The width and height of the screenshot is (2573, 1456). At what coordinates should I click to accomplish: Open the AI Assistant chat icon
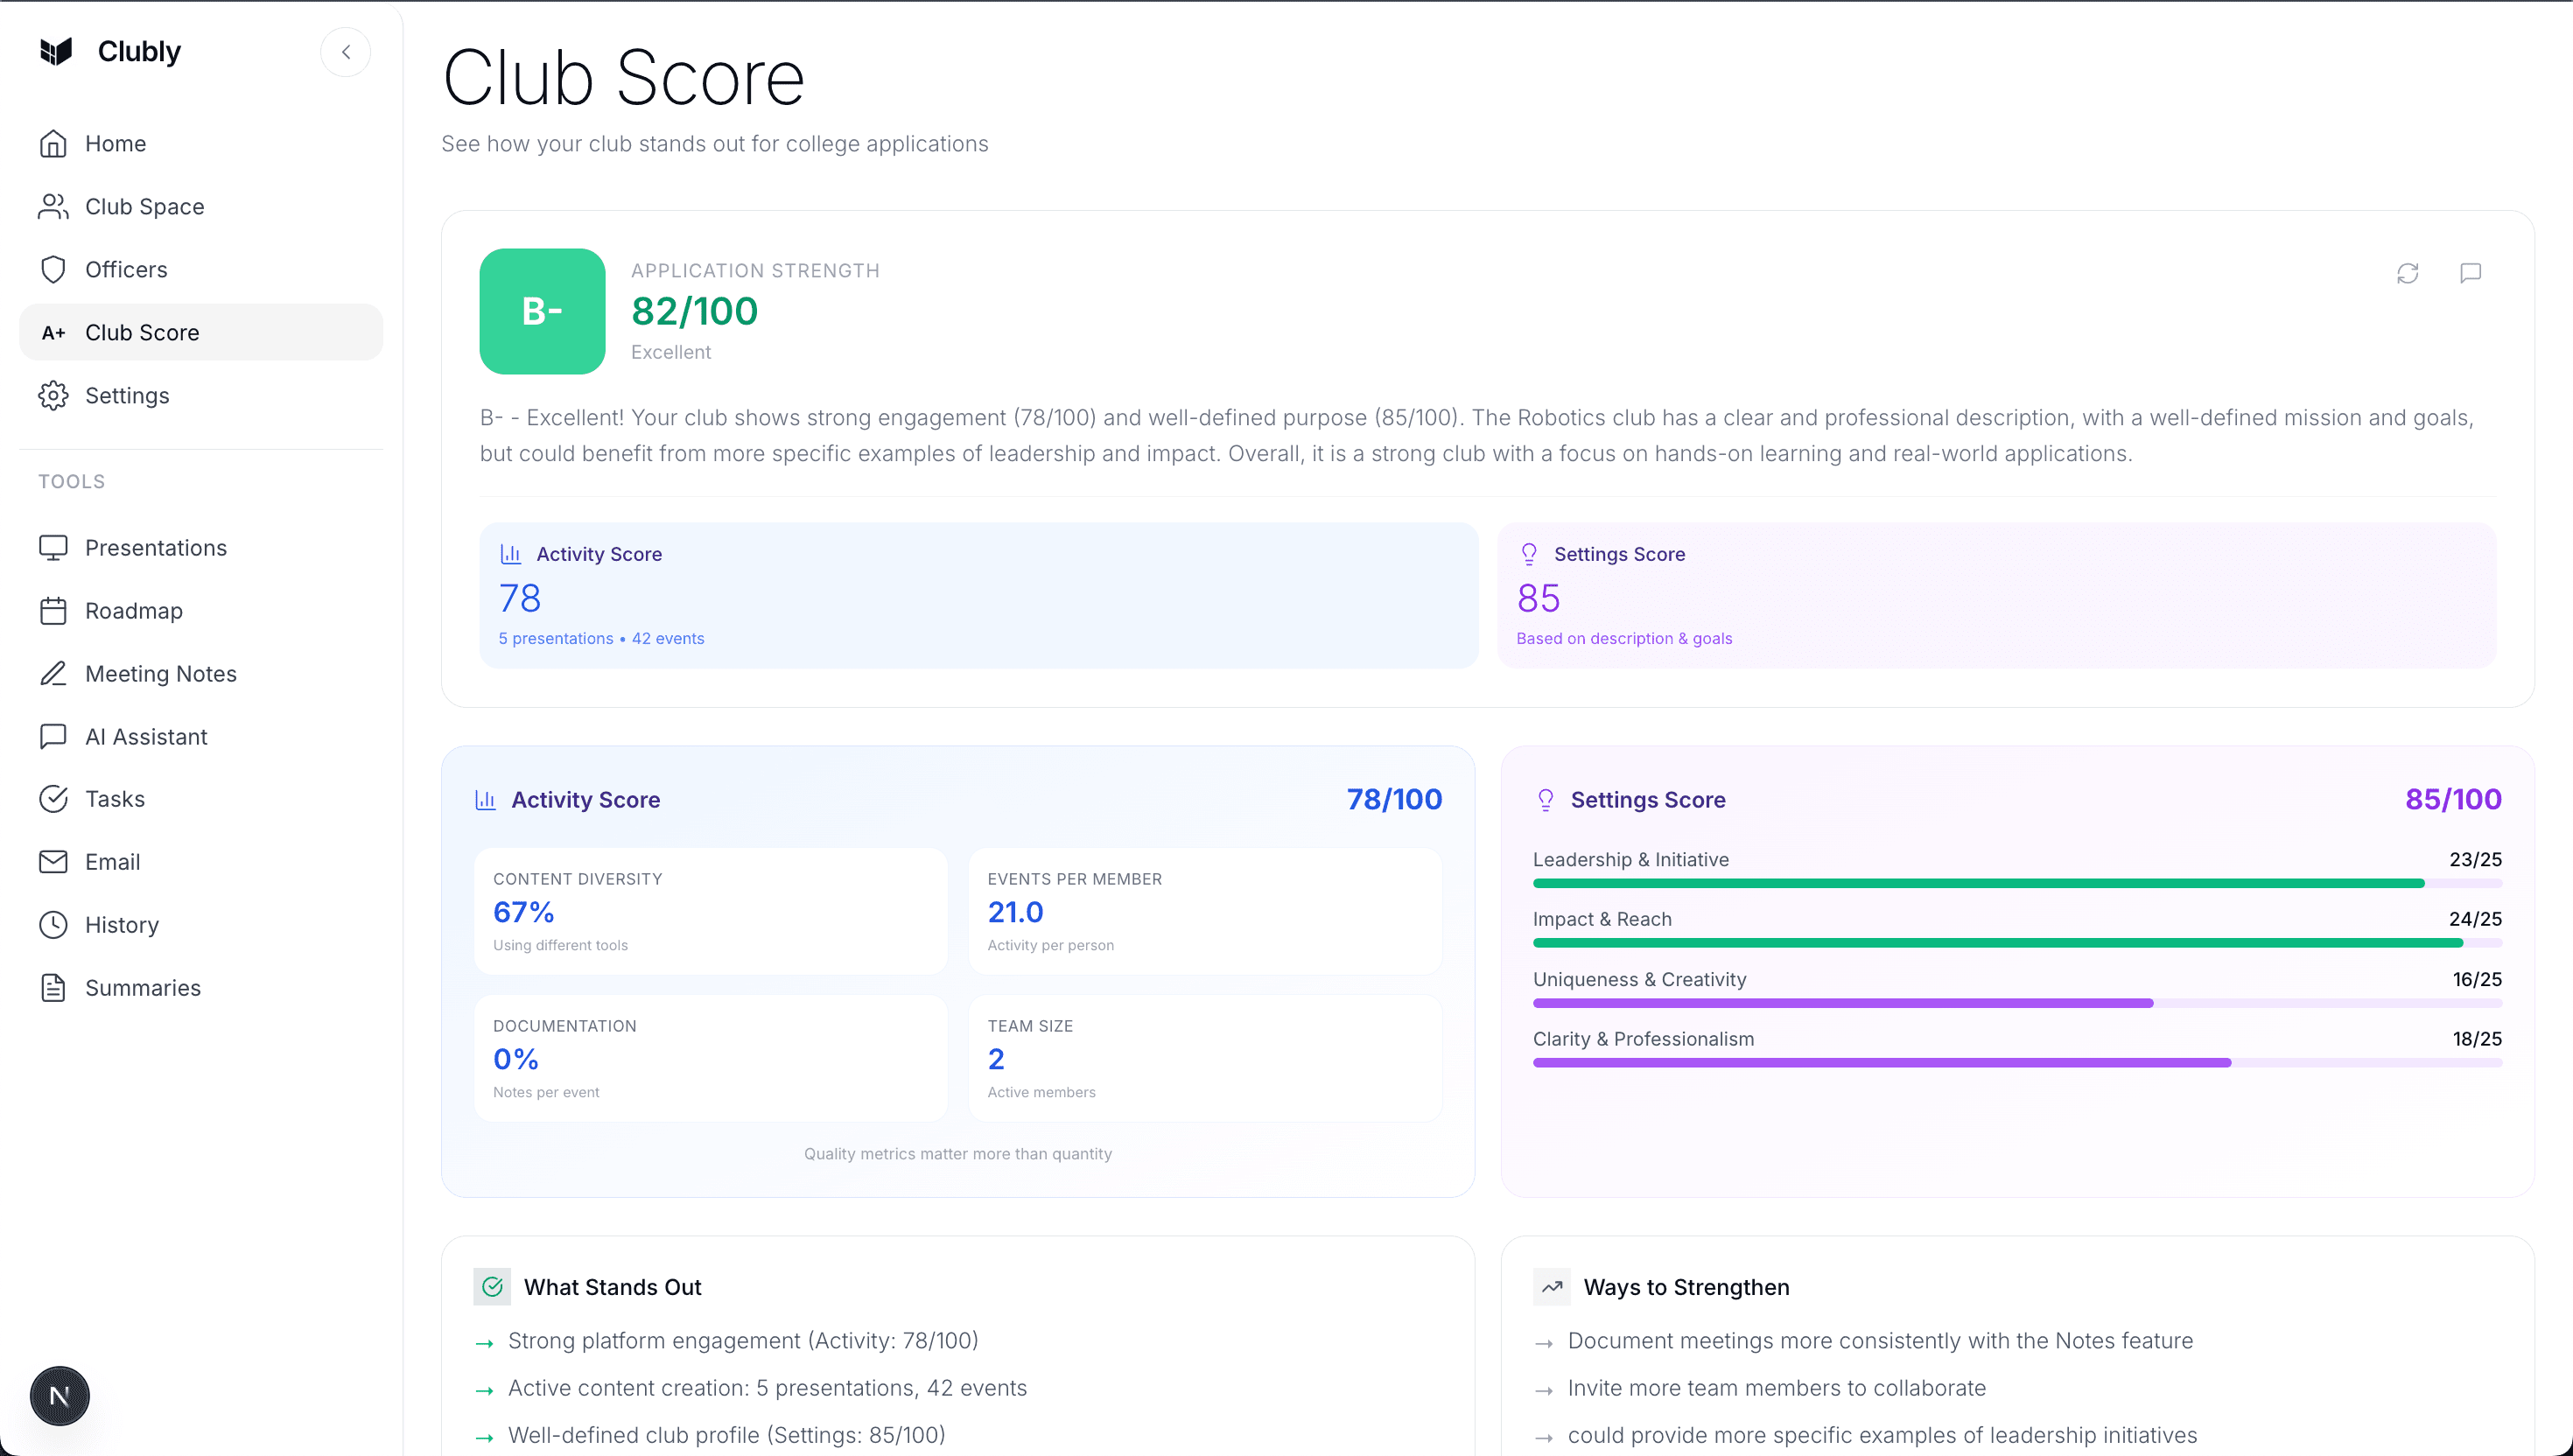coord(54,736)
